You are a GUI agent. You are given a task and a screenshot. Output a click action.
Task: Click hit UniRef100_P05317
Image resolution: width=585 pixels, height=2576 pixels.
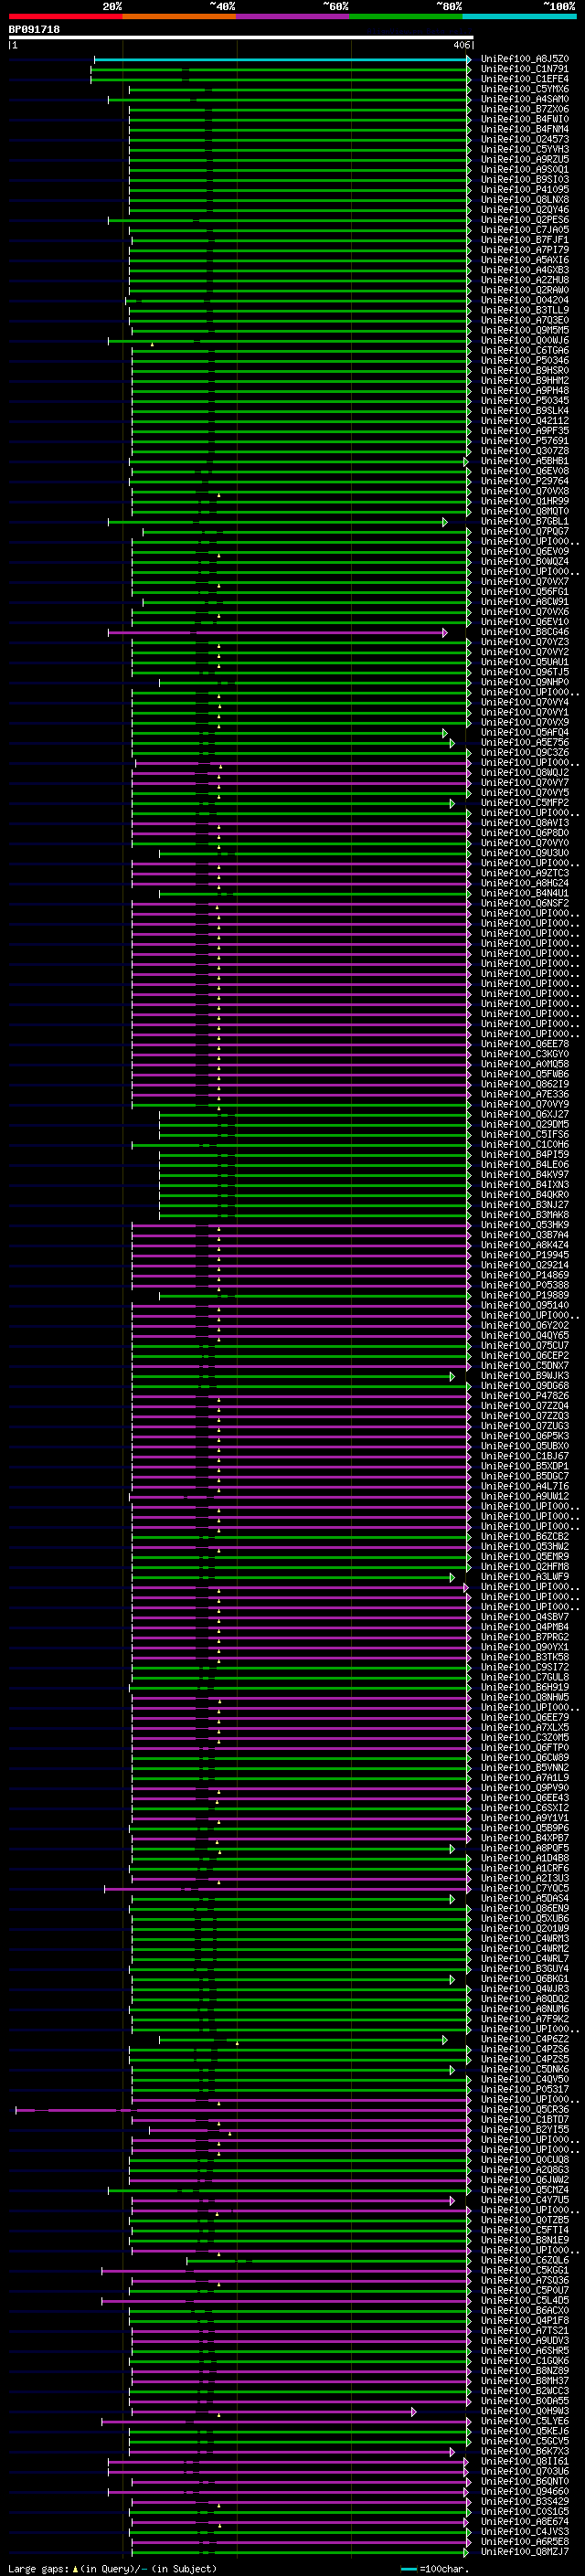(525, 2090)
